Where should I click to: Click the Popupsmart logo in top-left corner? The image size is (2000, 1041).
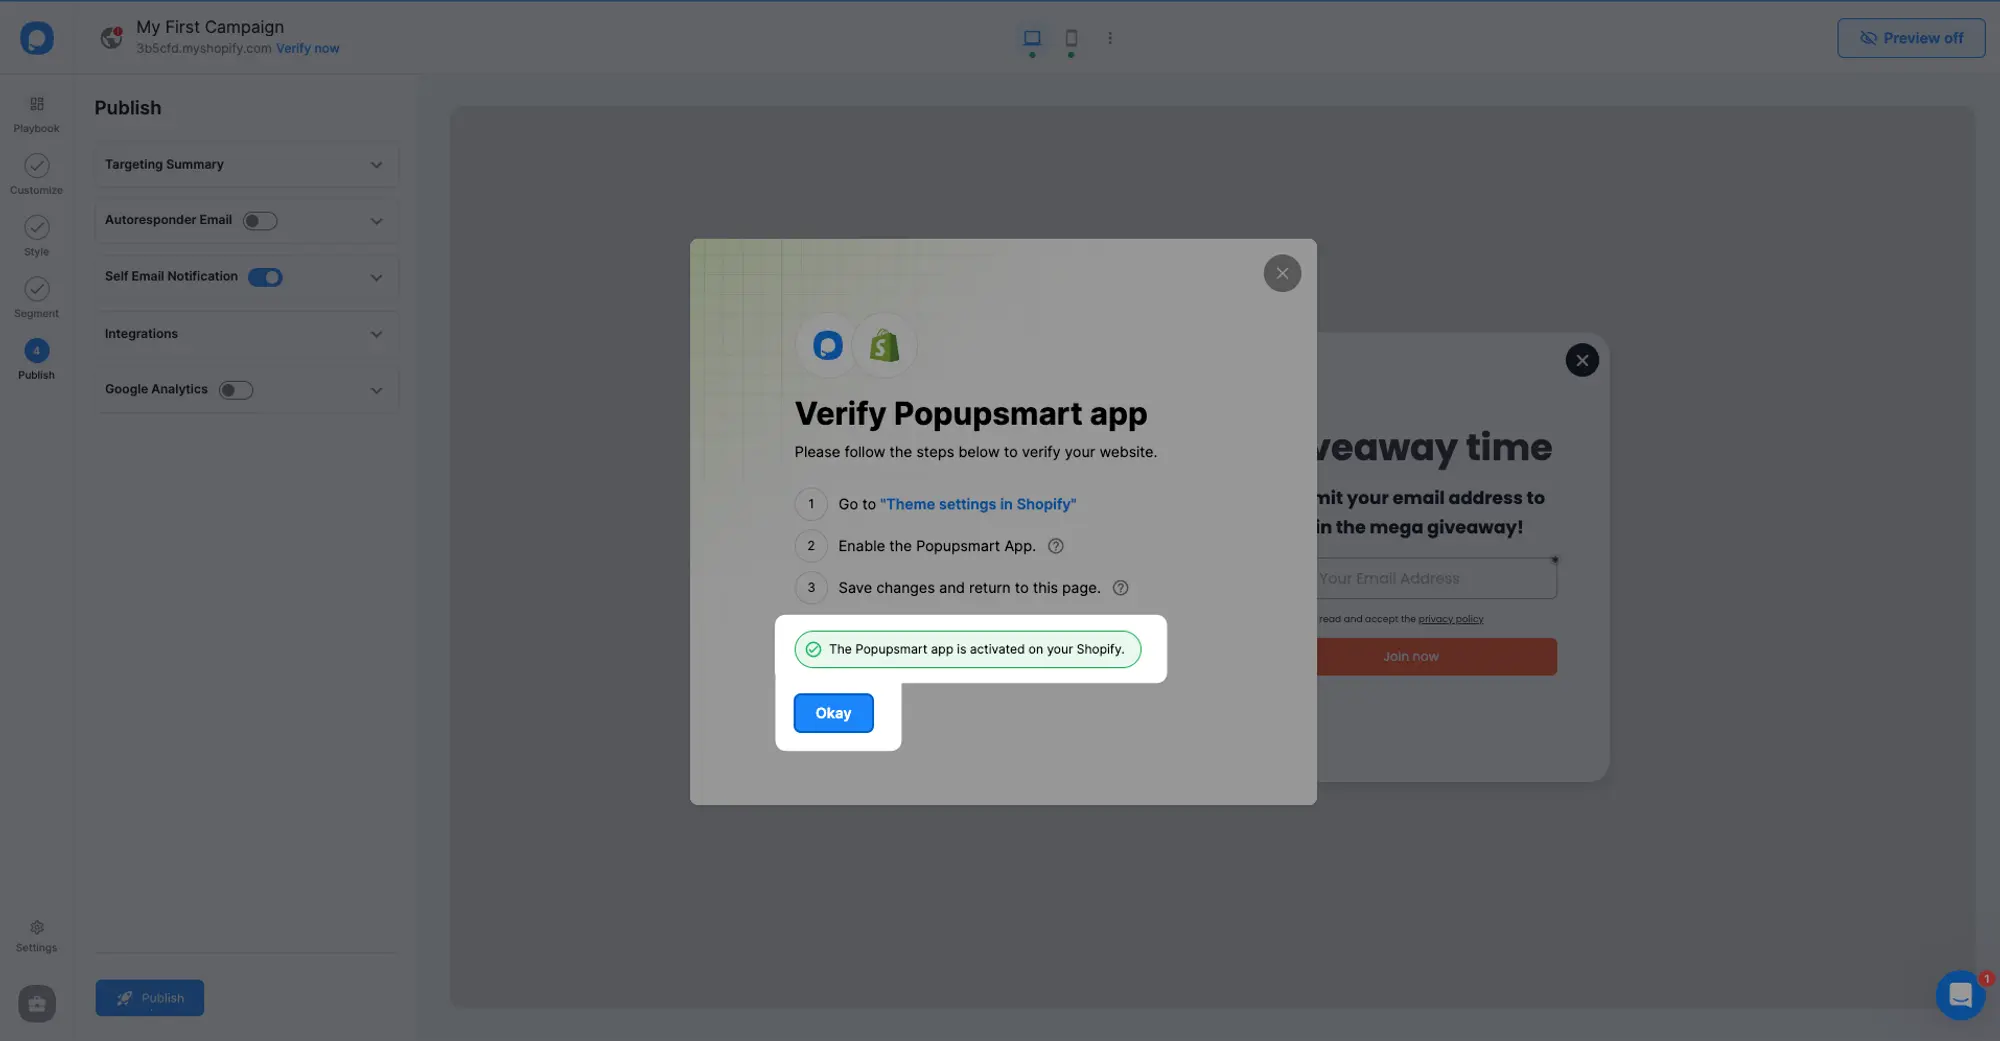[37, 38]
